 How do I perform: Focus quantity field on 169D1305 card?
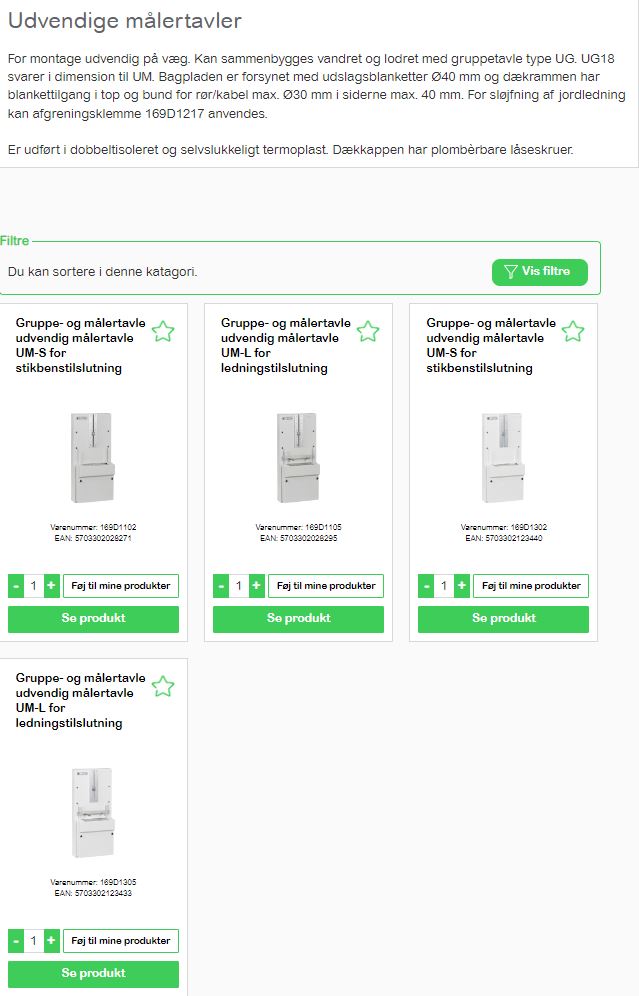pos(34,941)
